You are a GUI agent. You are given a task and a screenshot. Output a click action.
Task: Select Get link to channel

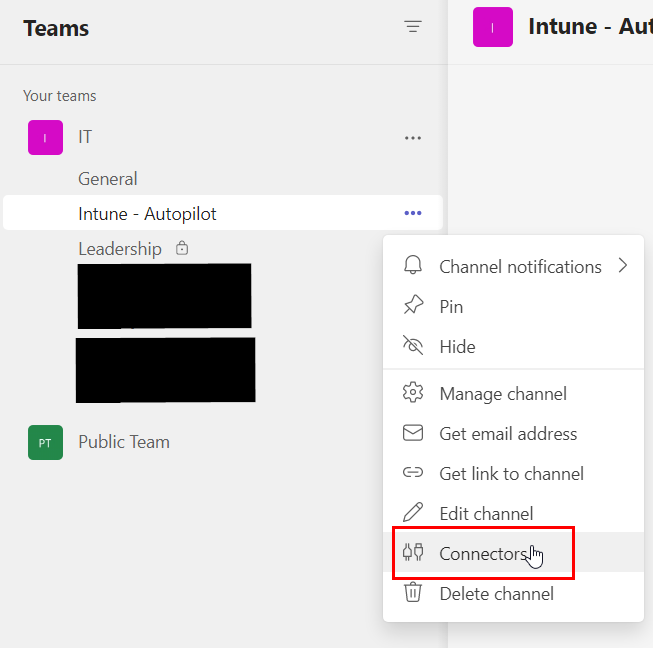coord(511,474)
